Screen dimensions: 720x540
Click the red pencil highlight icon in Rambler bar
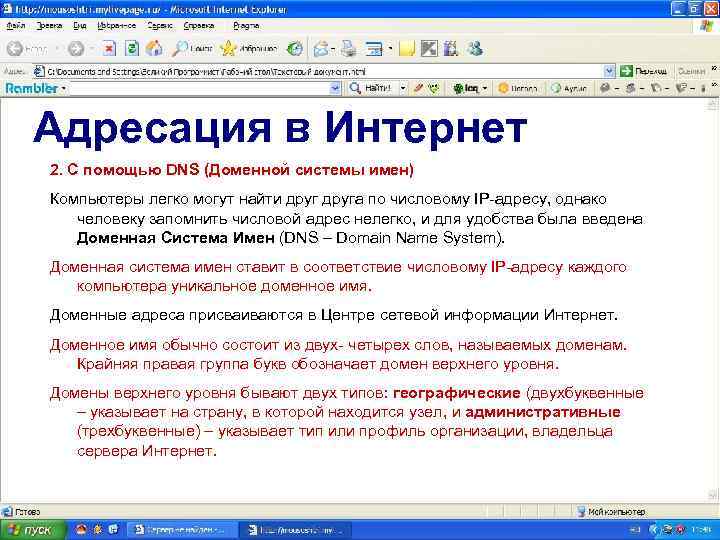[418, 88]
